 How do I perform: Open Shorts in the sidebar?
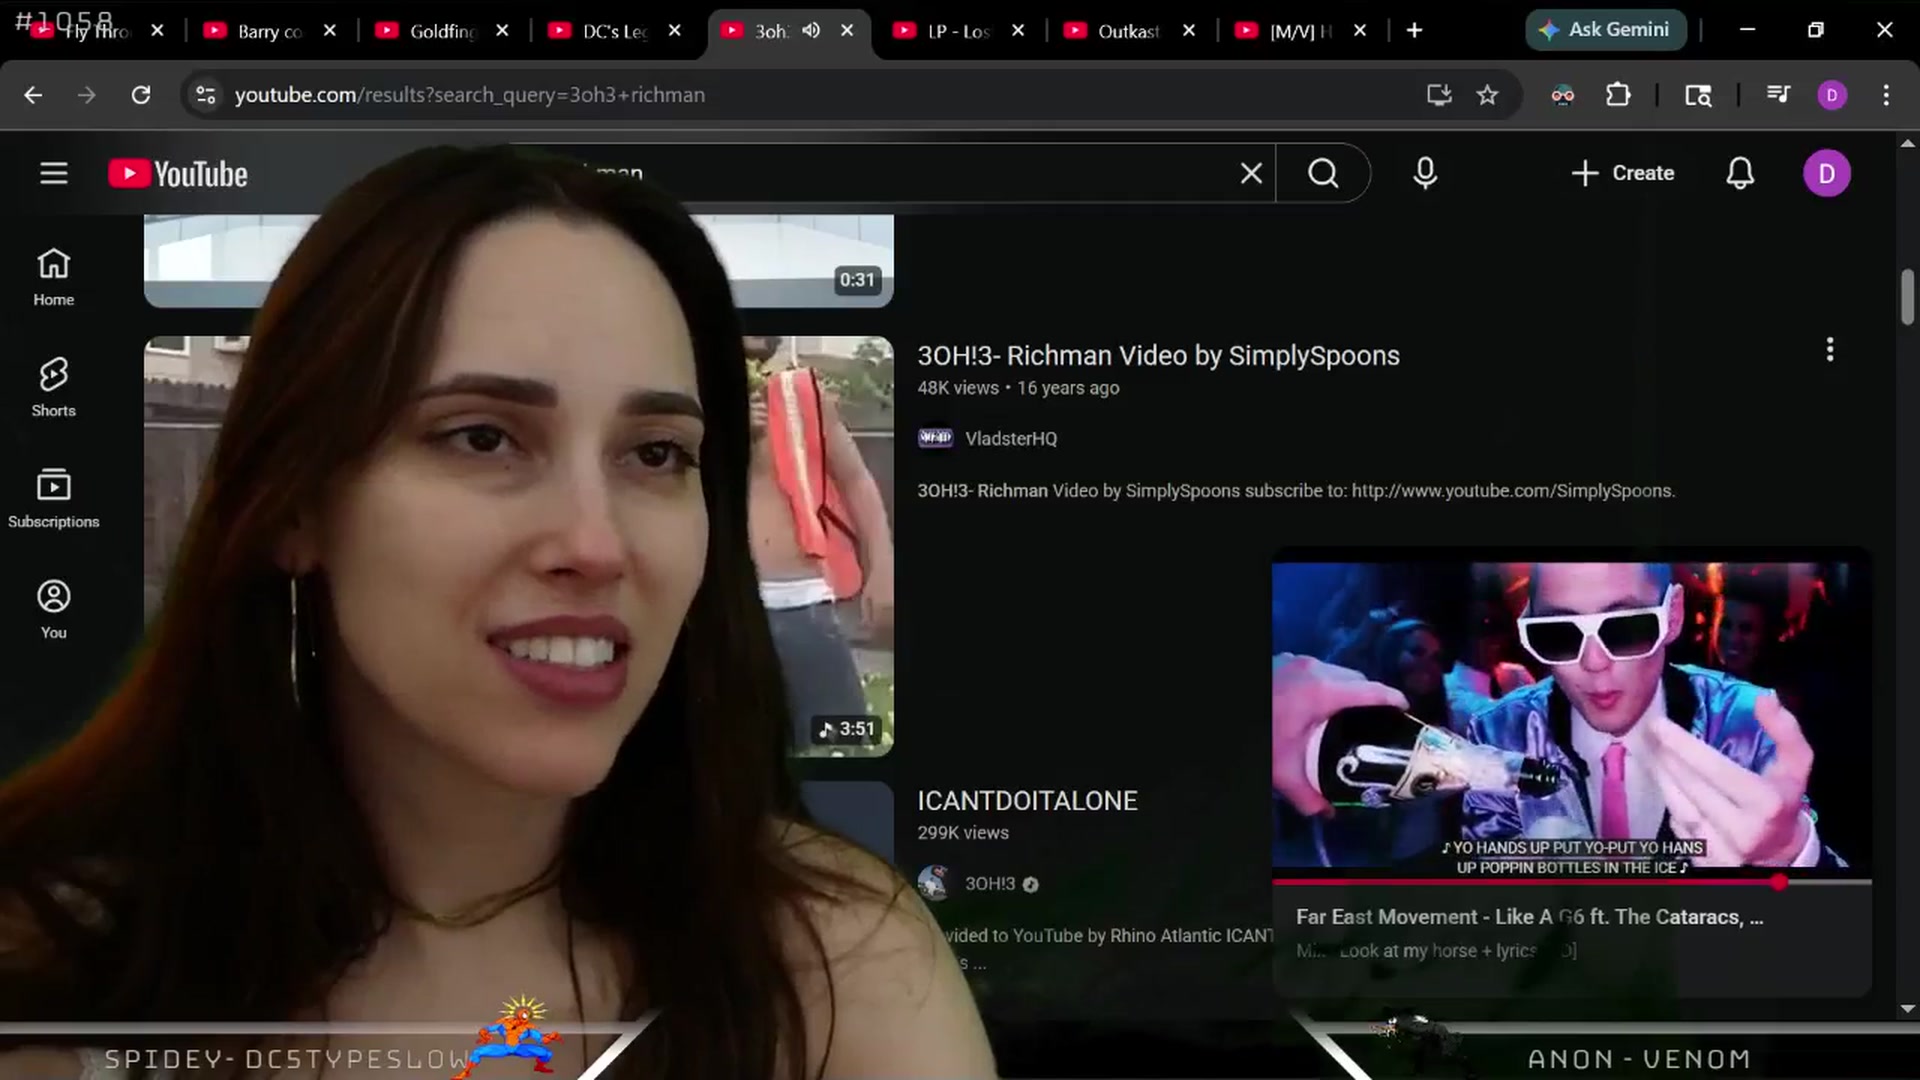coord(54,388)
